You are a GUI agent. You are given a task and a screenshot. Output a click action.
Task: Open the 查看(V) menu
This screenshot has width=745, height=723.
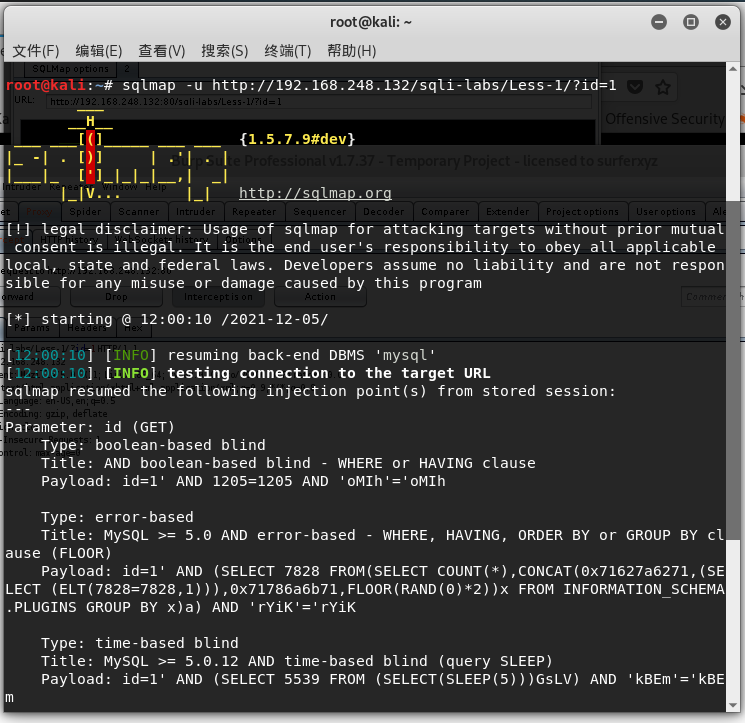pos(162,51)
